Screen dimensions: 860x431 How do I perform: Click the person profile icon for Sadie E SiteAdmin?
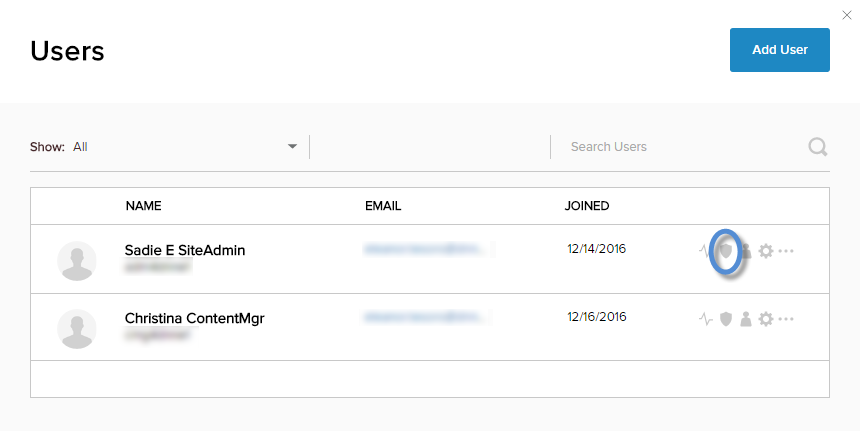pos(745,251)
